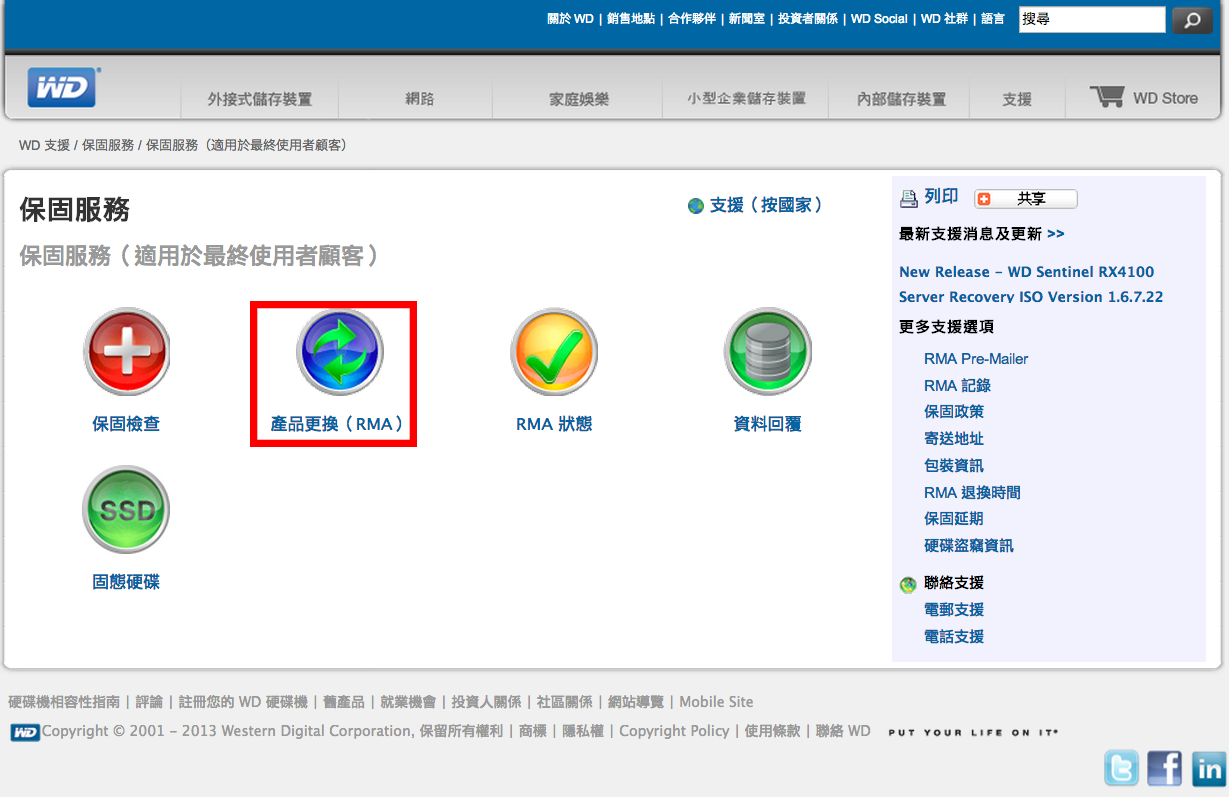Click the Copyright Policy footer link

click(x=674, y=731)
